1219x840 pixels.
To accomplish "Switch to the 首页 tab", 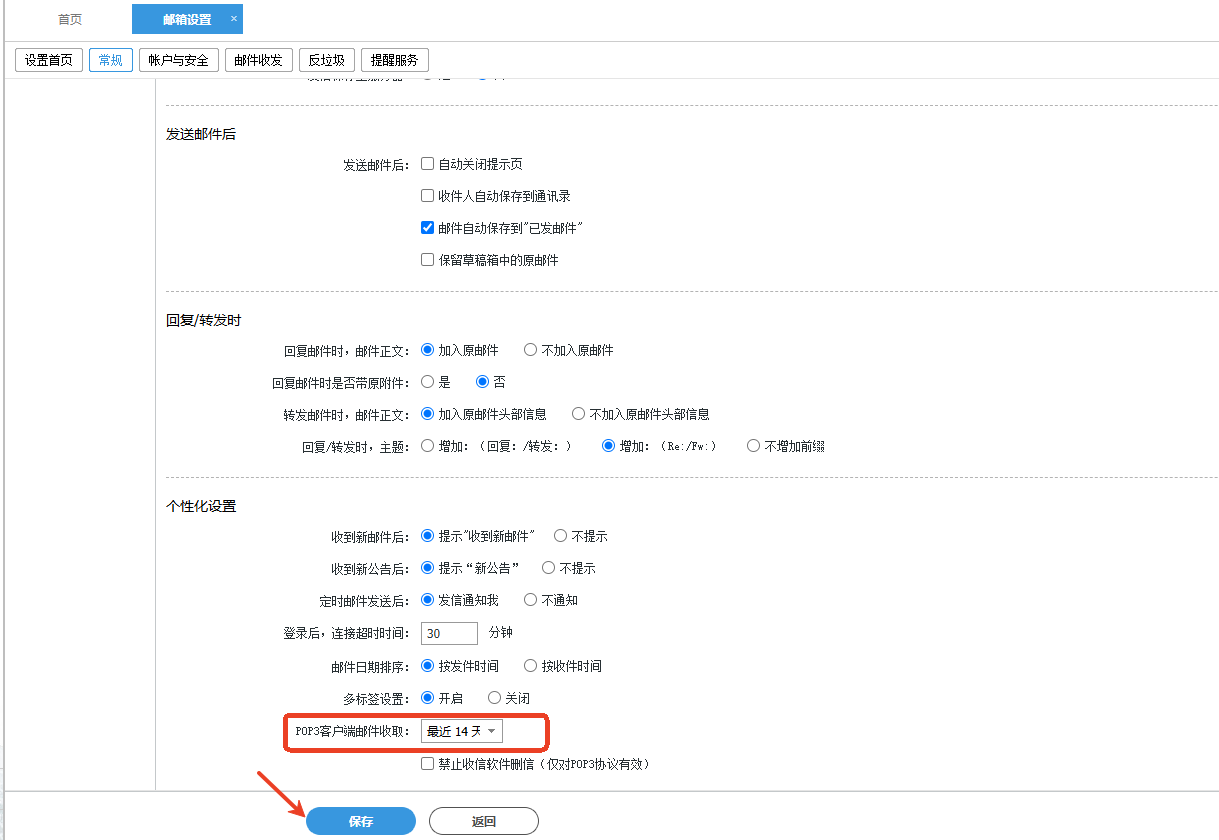I will click(x=70, y=19).
